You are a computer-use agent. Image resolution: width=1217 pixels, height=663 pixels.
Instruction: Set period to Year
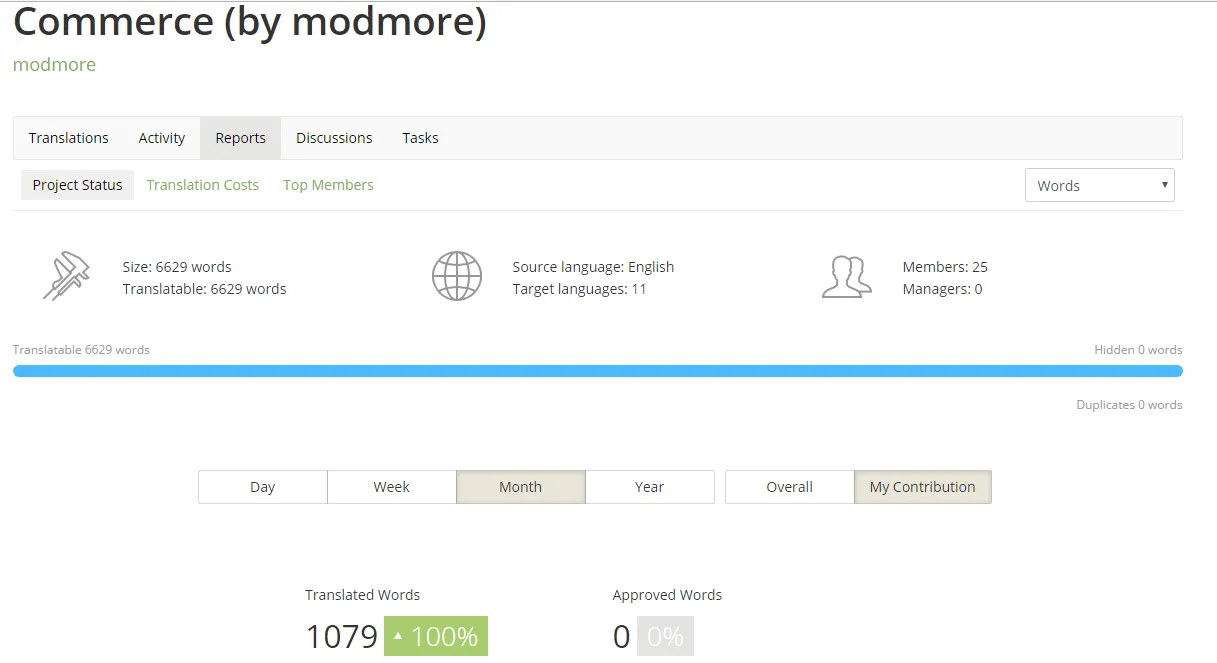tap(650, 487)
